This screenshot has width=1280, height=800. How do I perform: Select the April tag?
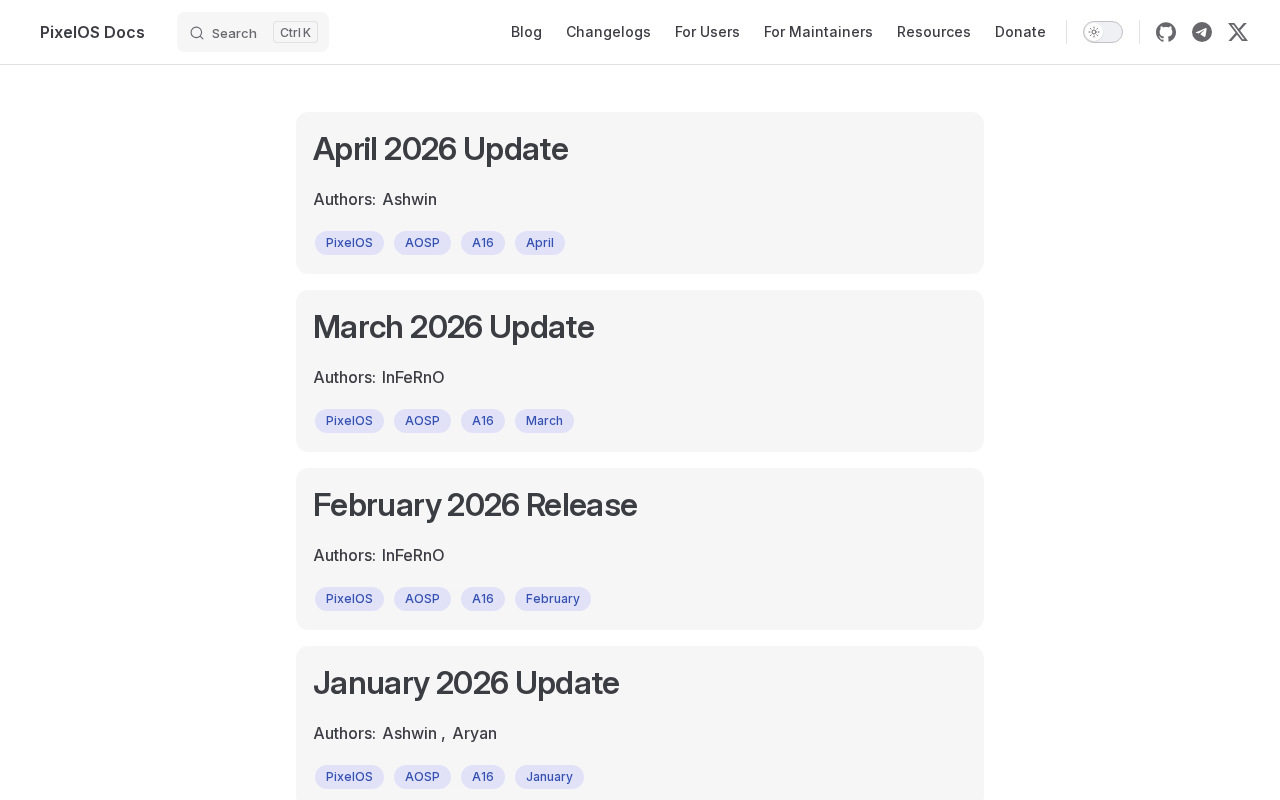point(540,243)
